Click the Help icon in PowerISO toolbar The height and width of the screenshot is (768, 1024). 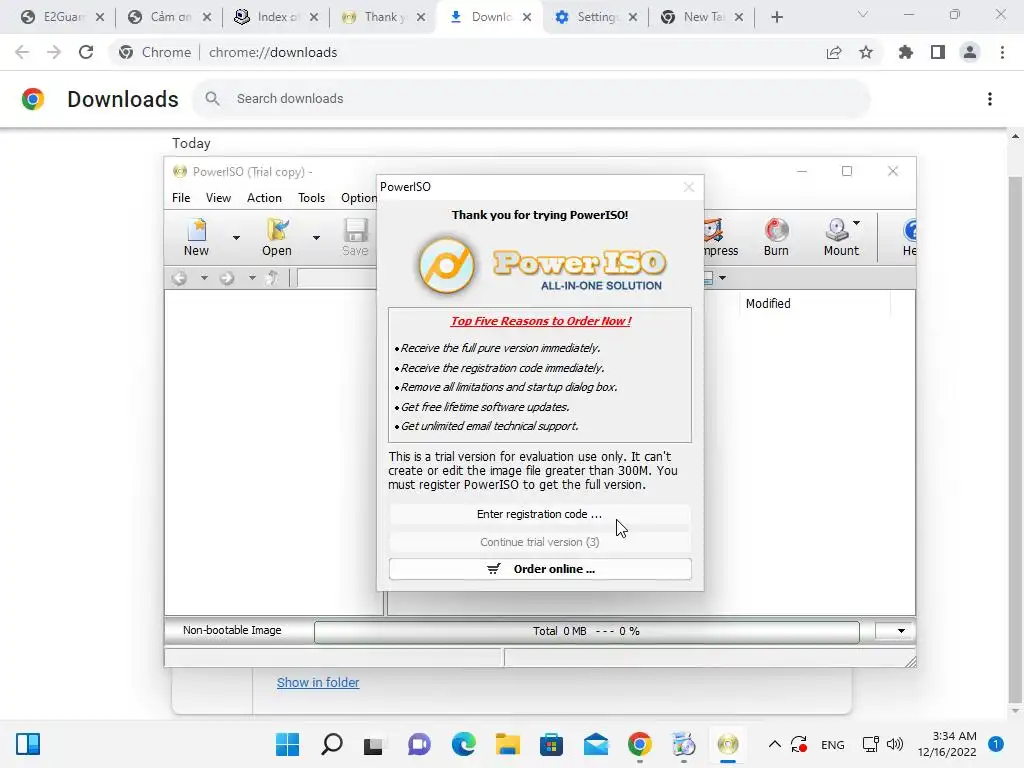909,237
